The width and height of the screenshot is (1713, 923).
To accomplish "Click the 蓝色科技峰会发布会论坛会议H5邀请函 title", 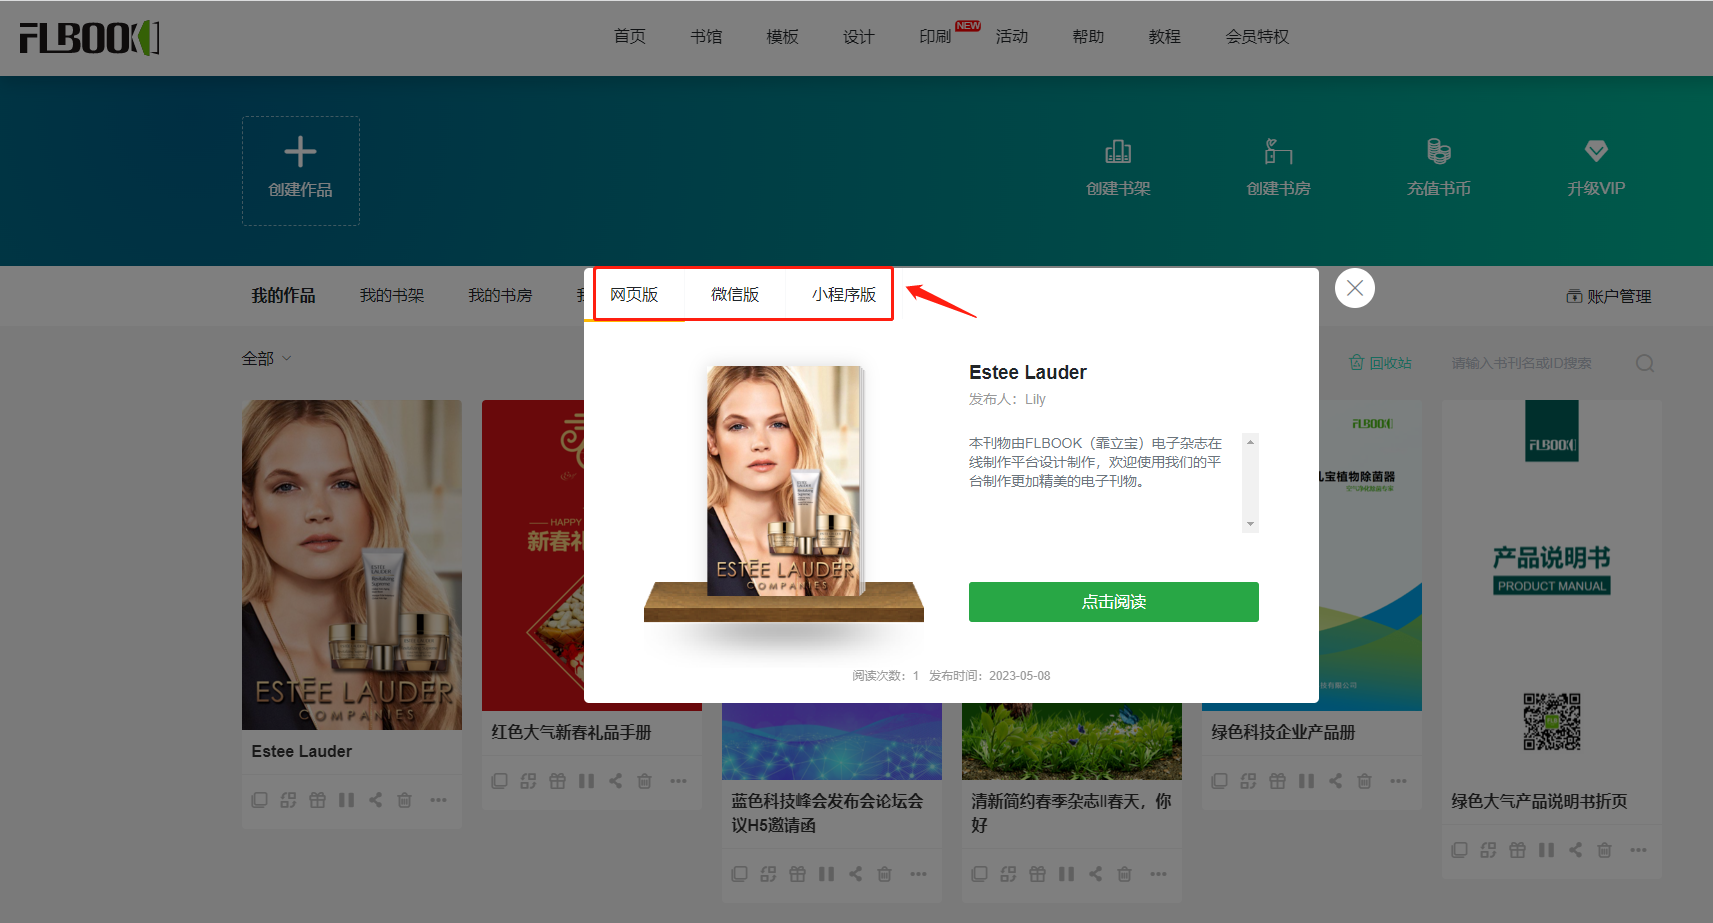I will [x=827, y=813].
